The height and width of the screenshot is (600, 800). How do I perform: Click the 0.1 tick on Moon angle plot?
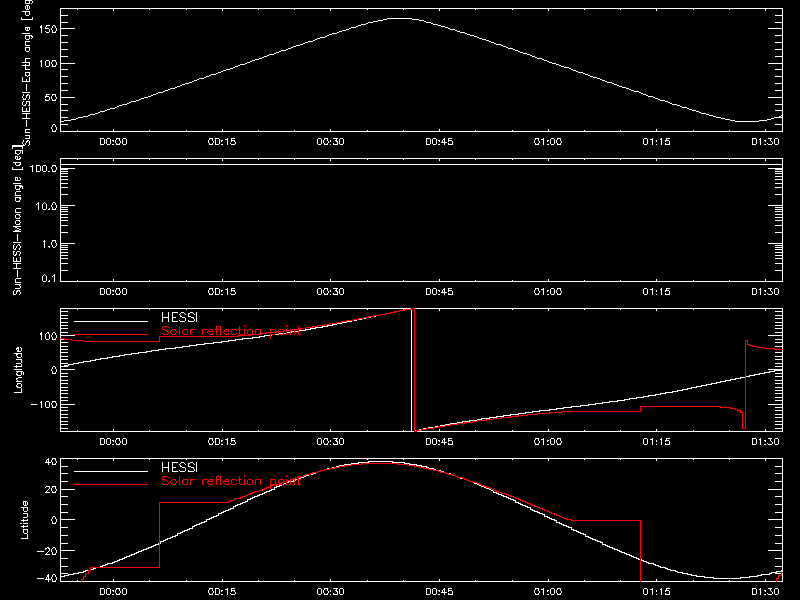tap(49, 278)
